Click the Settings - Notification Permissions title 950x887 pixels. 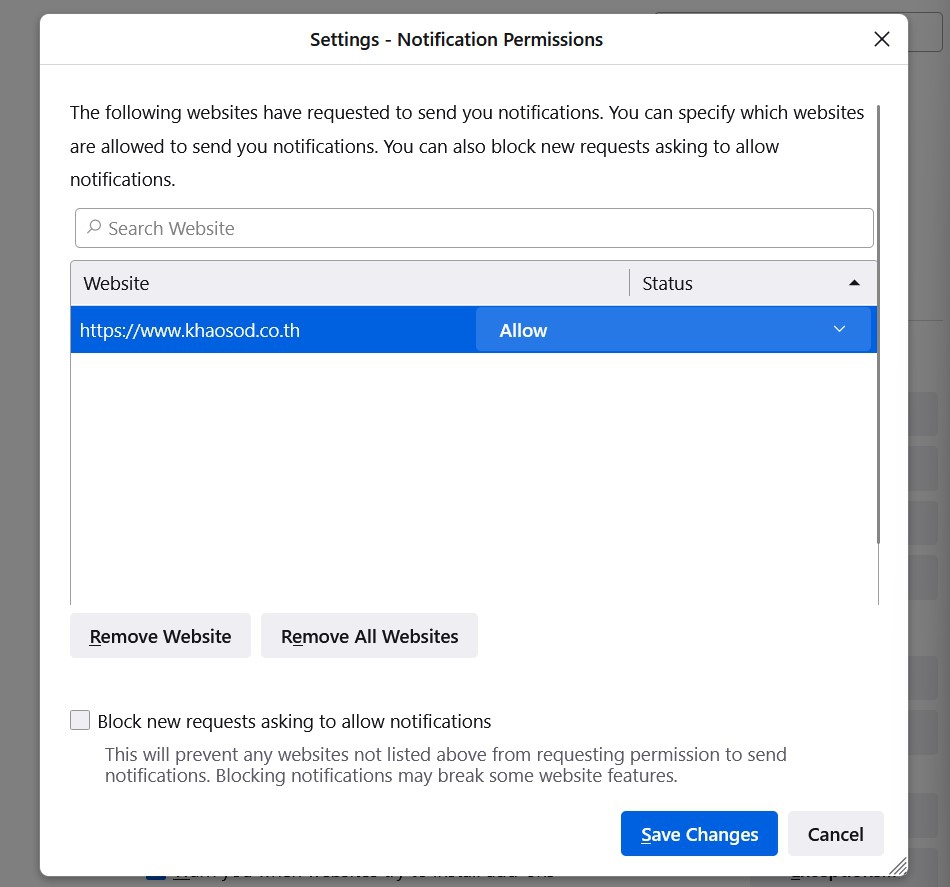(x=456, y=40)
